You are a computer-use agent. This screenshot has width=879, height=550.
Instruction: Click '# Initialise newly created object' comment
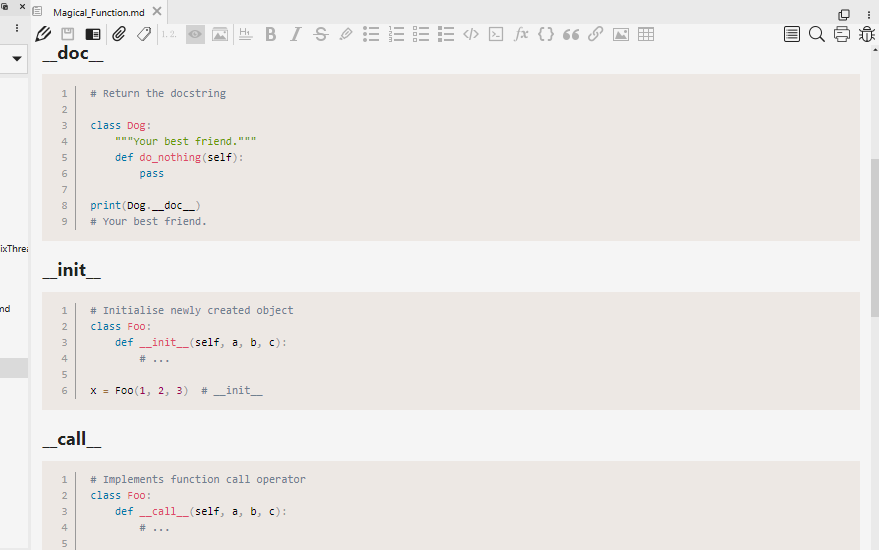[192, 311]
